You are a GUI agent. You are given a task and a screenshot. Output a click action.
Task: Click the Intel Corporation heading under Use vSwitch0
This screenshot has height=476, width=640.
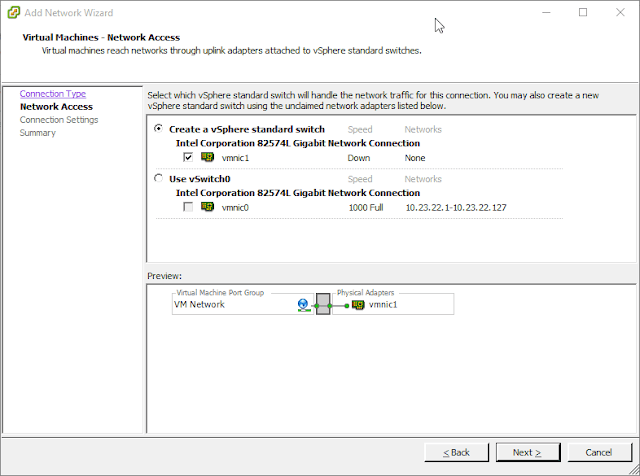298,193
